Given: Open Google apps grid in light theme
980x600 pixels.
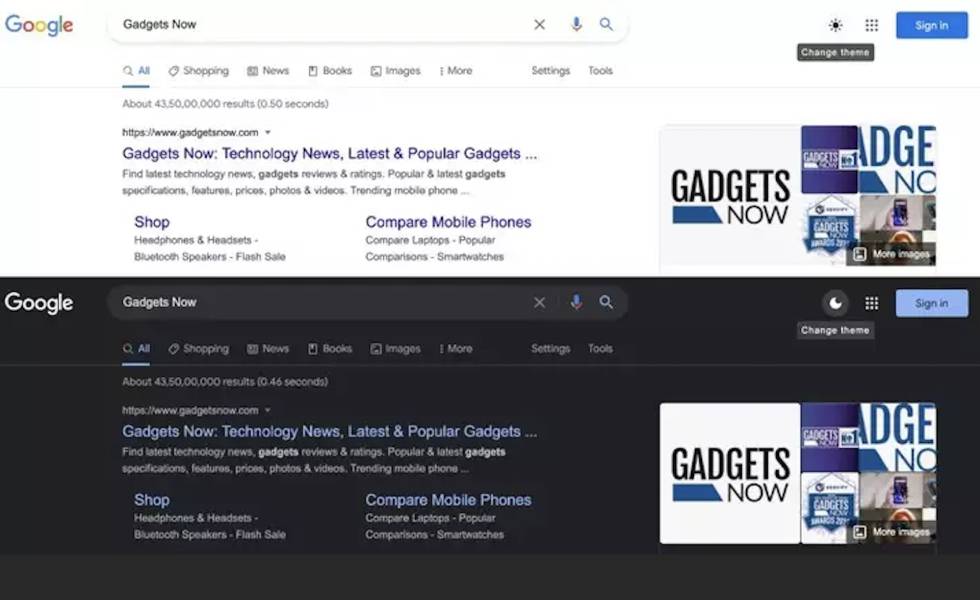Looking at the screenshot, I should 871,25.
